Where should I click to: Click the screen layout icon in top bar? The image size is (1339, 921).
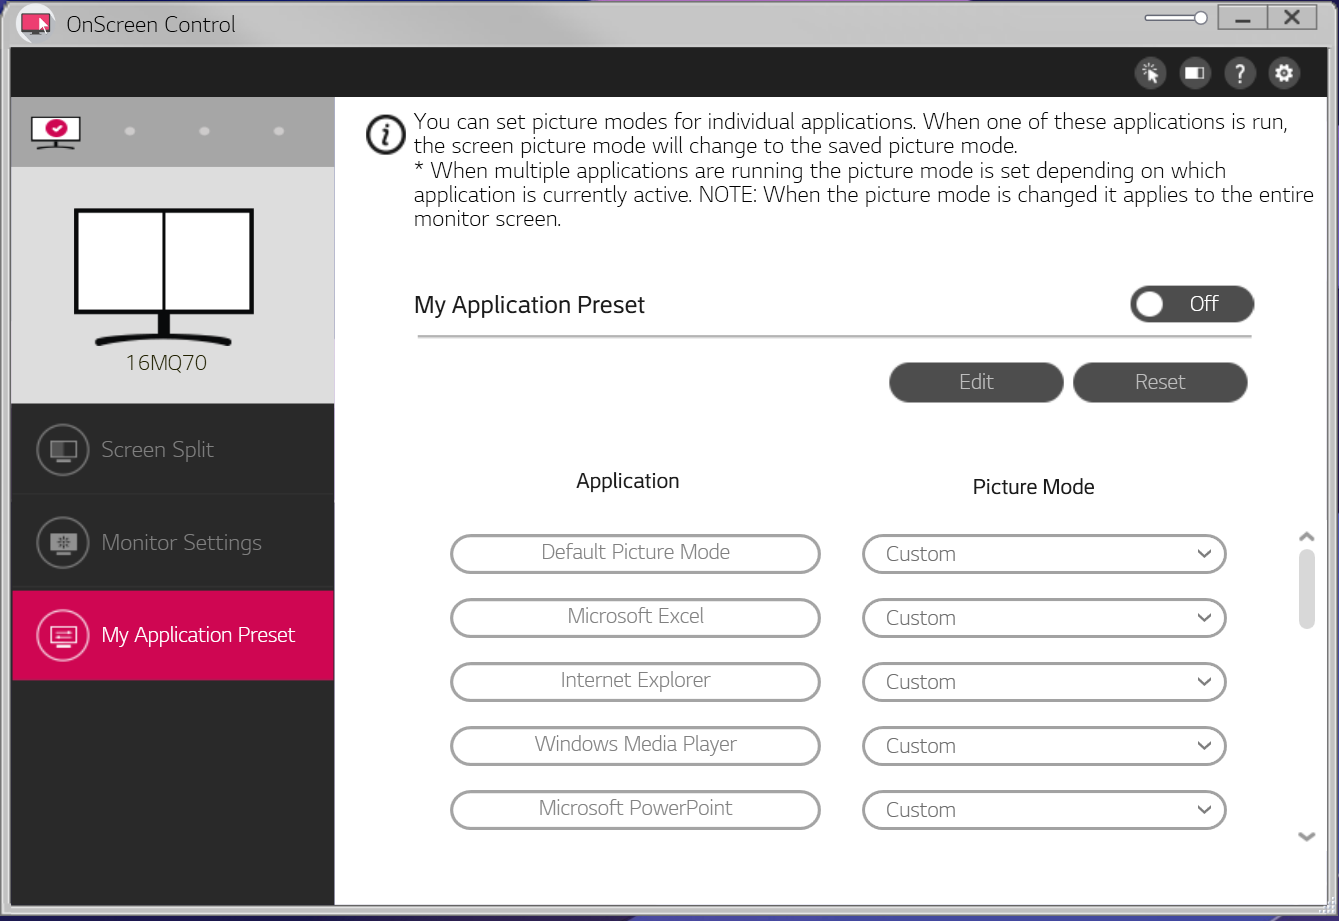click(x=1194, y=73)
